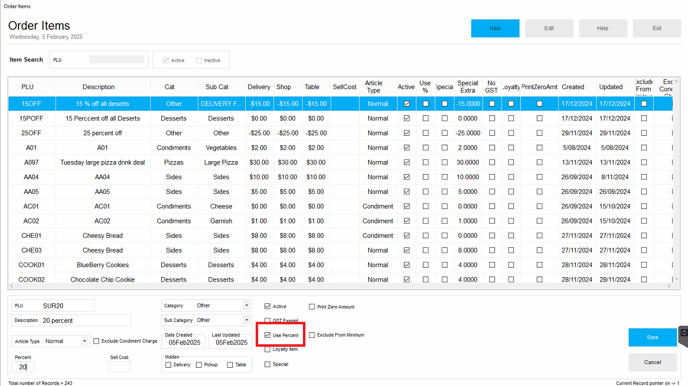Toggle No GST checkbox in 15POFF row
688x386 pixels.
coord(492,118)
